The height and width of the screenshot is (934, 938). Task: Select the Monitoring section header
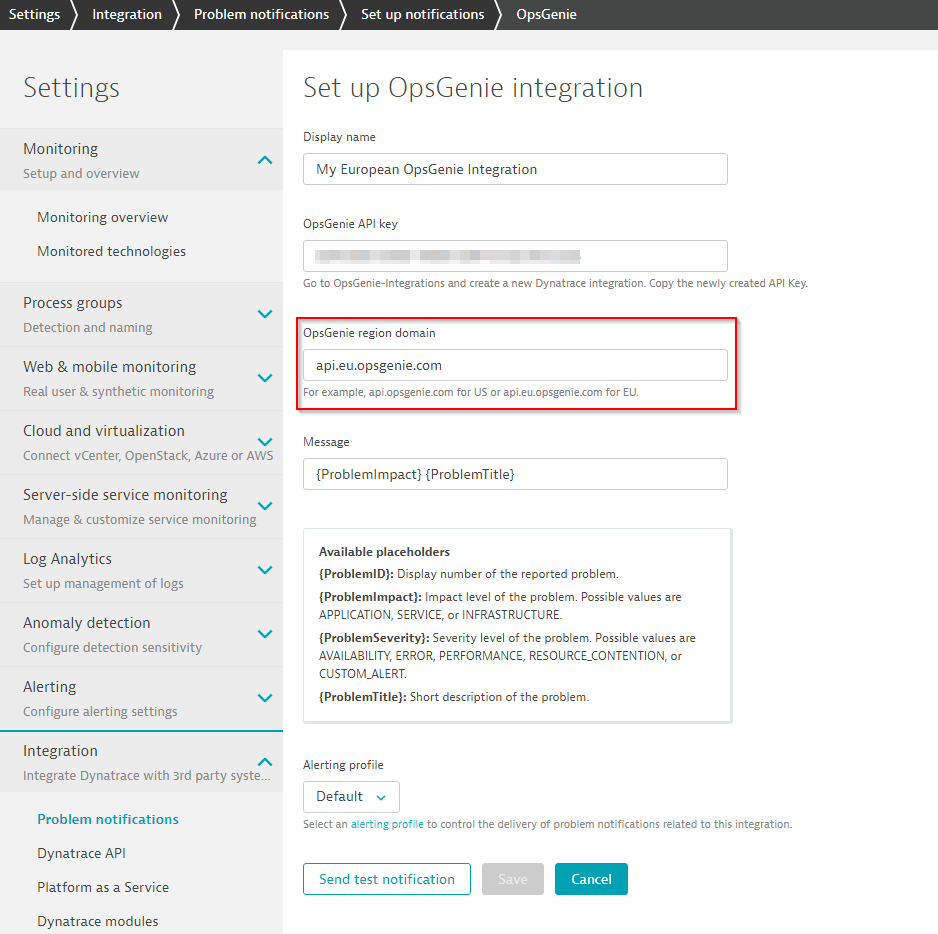pos(141,160)
